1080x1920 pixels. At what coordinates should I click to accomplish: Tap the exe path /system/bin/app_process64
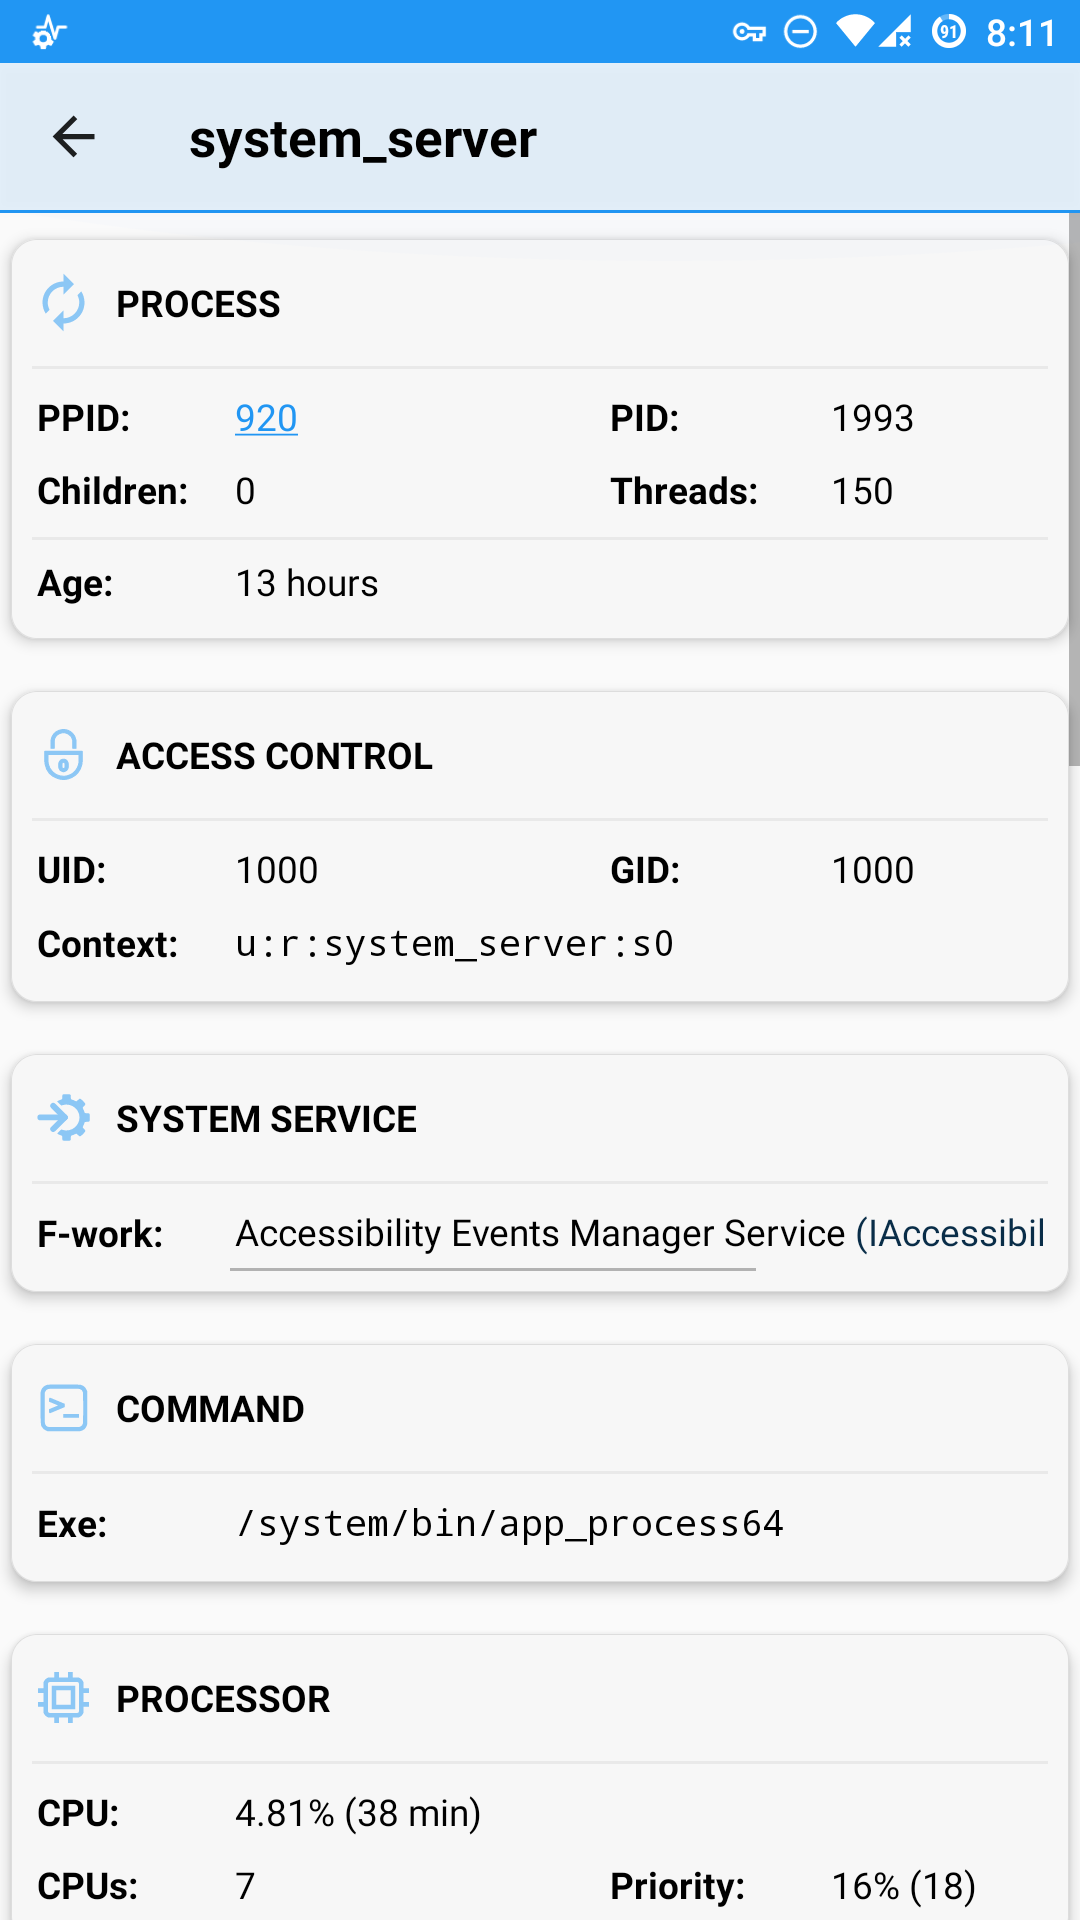point(510,1524)
